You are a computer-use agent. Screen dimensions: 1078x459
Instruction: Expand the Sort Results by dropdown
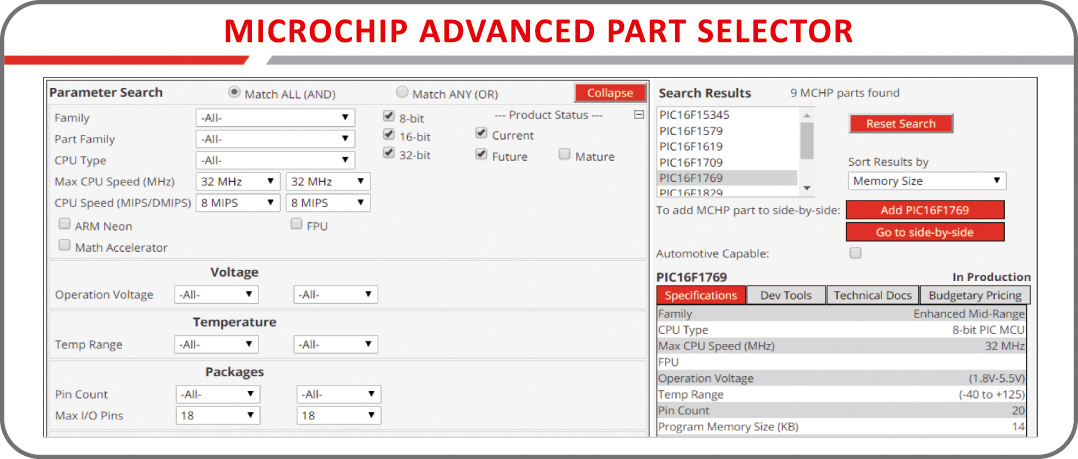click(926, 181)
